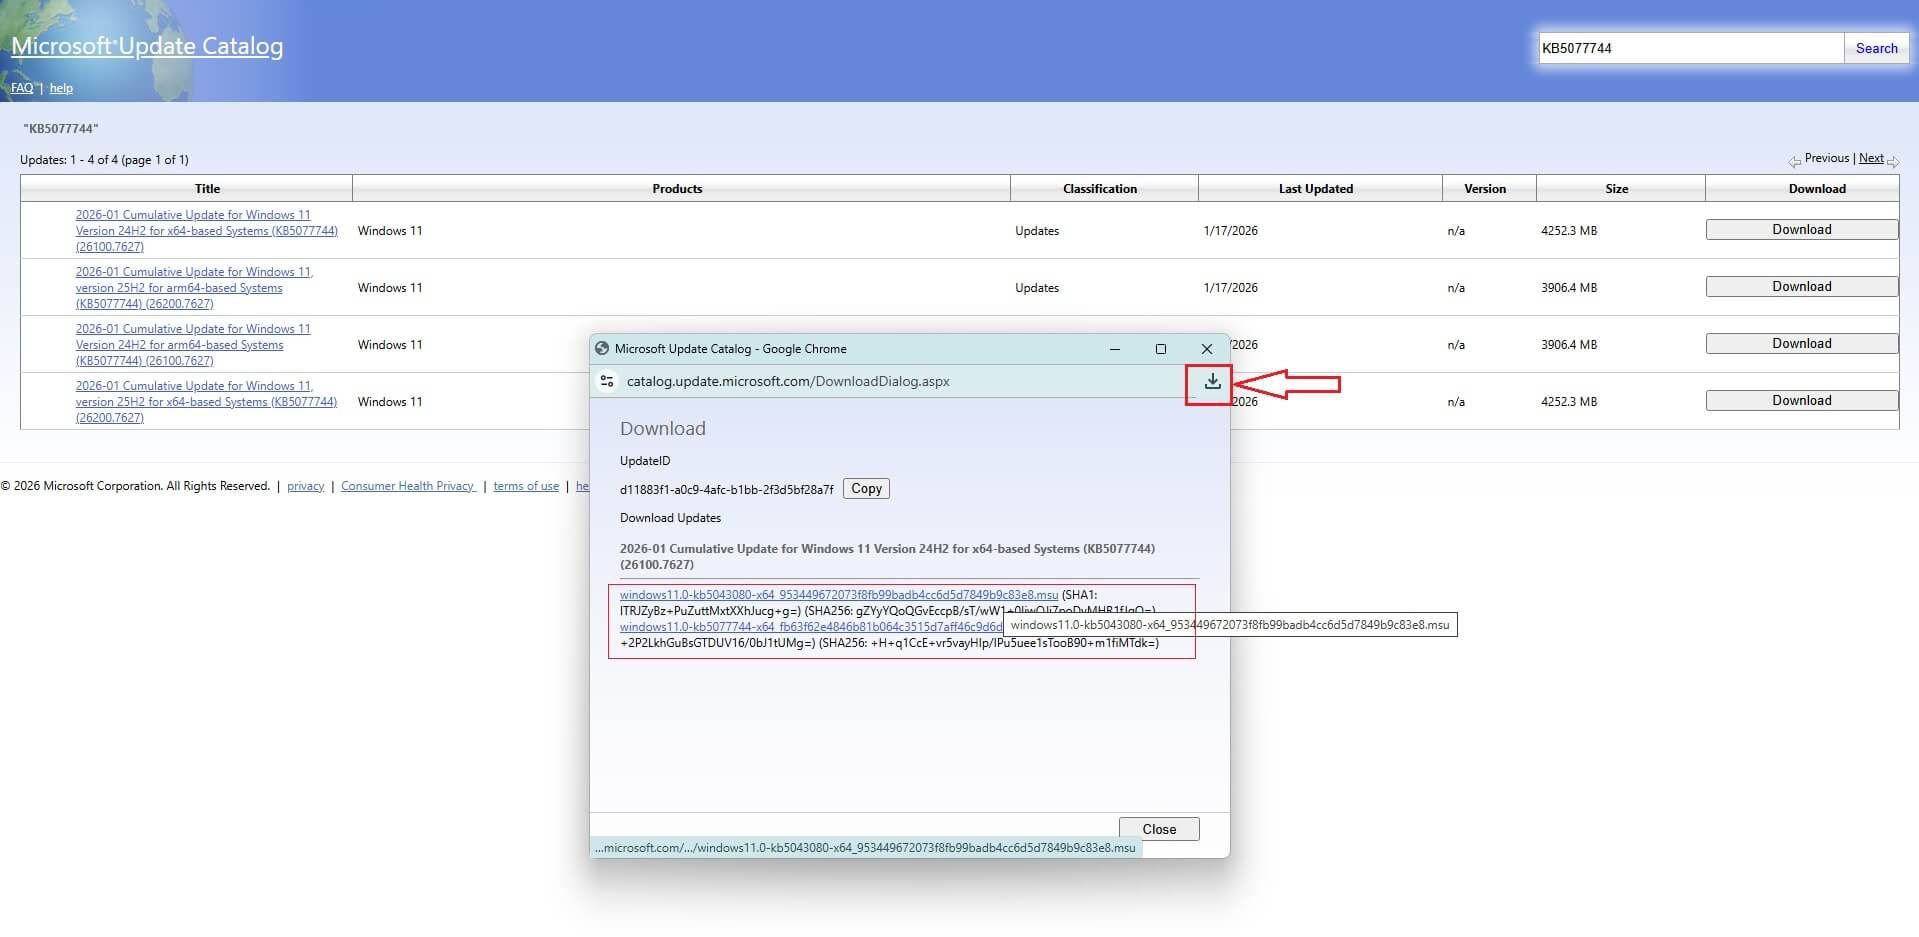Click the 4252.3 MB size in first row
The height and width of the screenshot is (937, 1919).
point(1569,231)
